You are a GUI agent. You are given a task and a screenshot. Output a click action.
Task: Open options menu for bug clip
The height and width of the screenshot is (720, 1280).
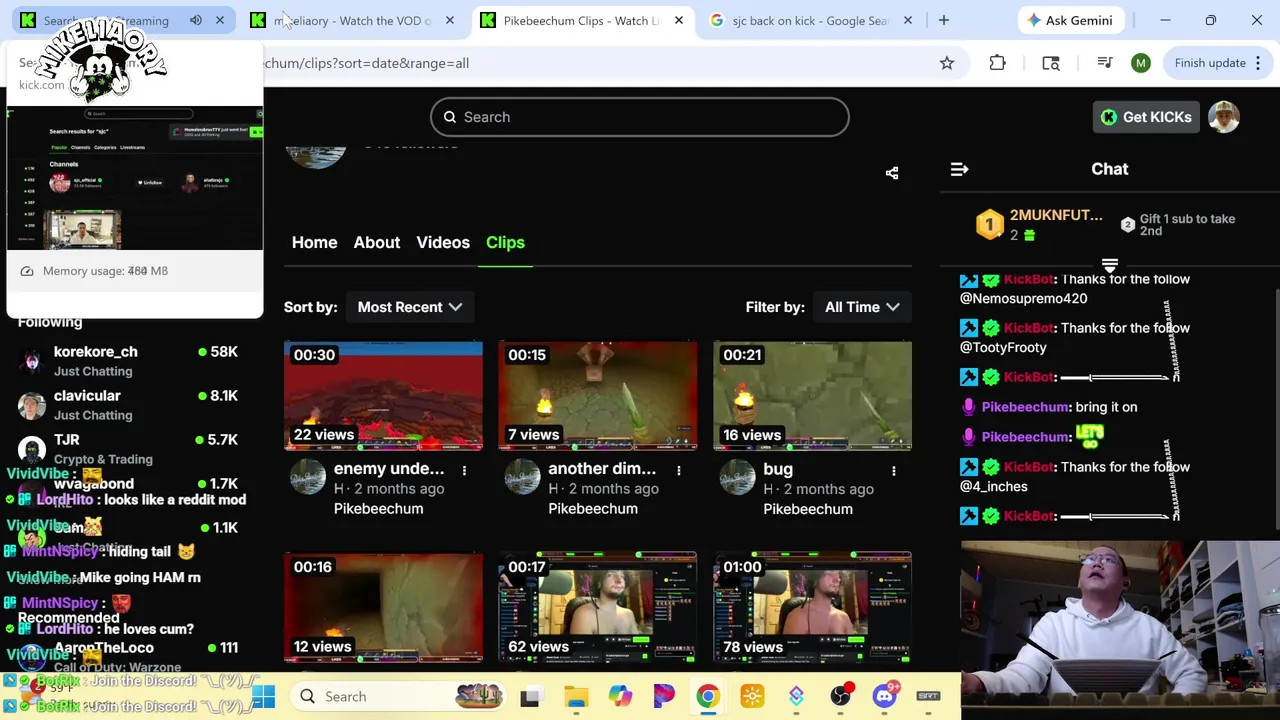pos(894,470)
